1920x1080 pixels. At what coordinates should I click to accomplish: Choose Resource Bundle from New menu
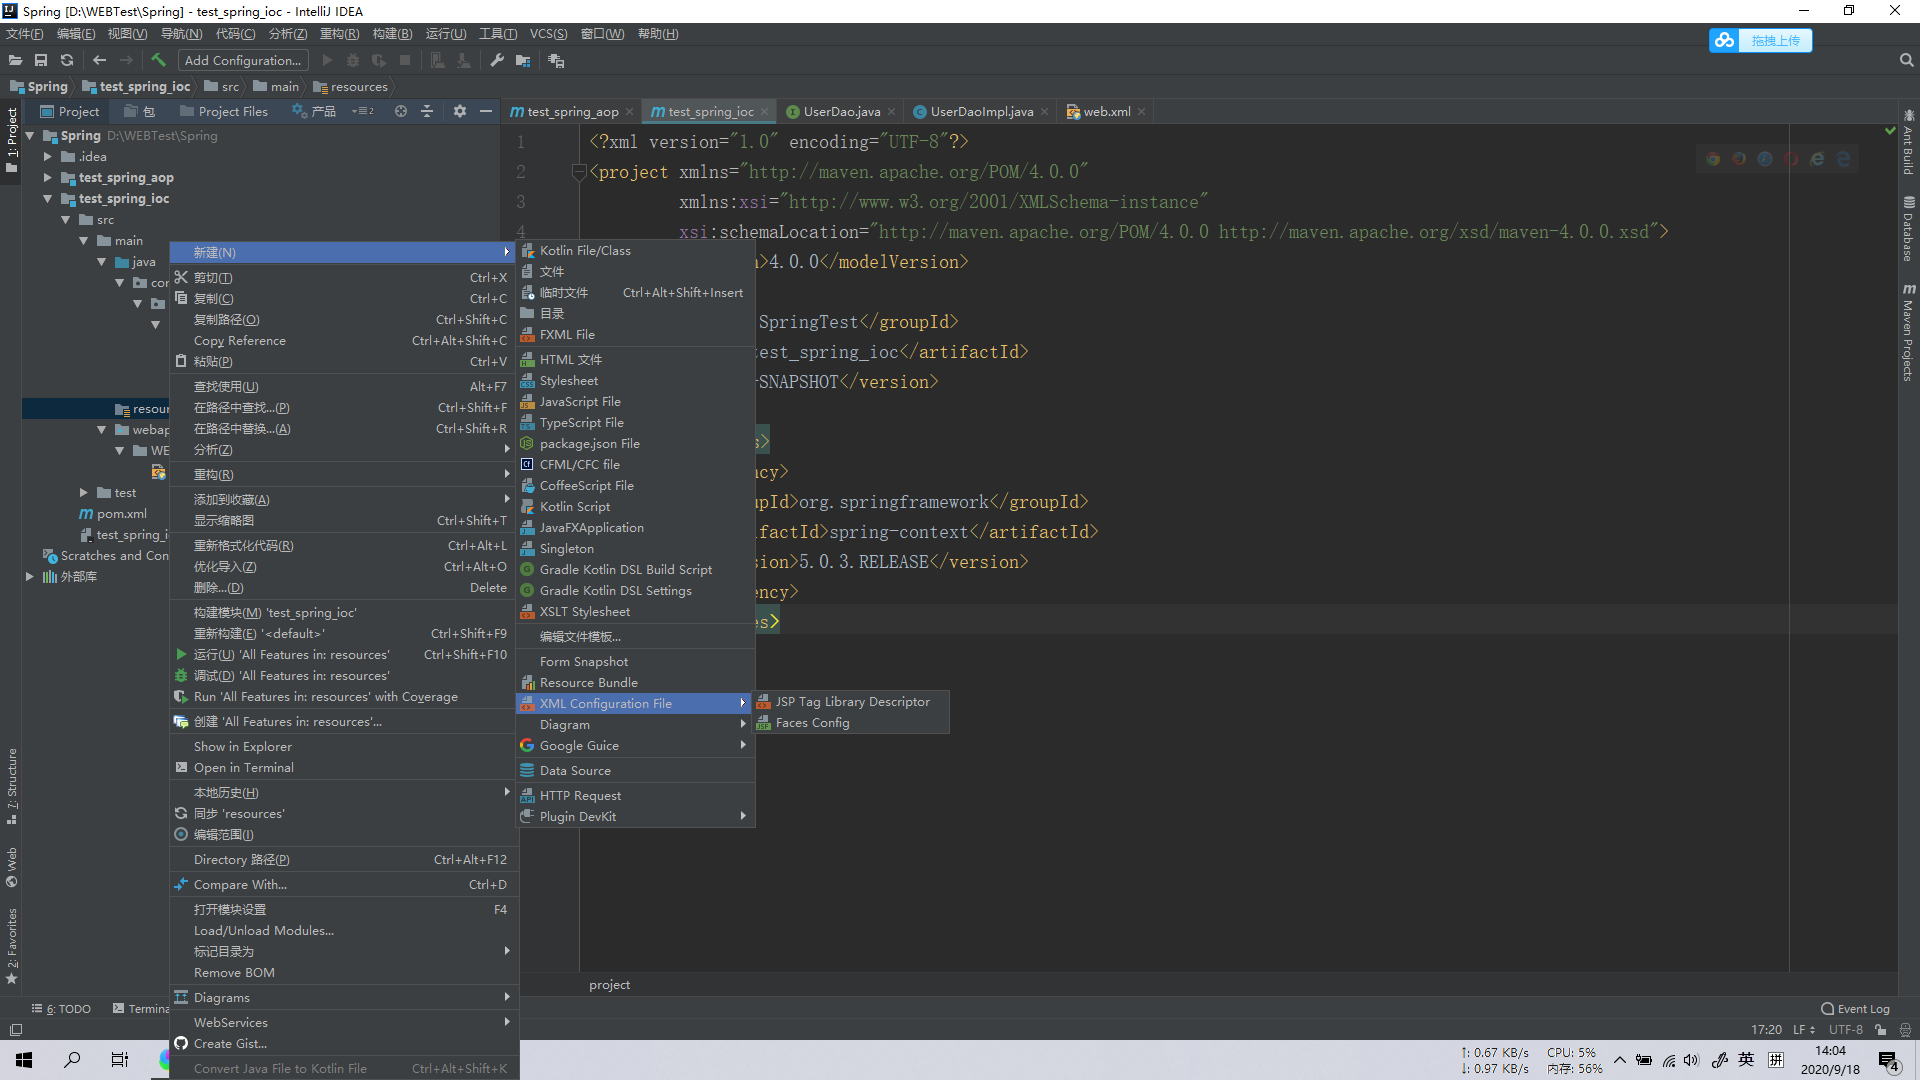[635, 683]
